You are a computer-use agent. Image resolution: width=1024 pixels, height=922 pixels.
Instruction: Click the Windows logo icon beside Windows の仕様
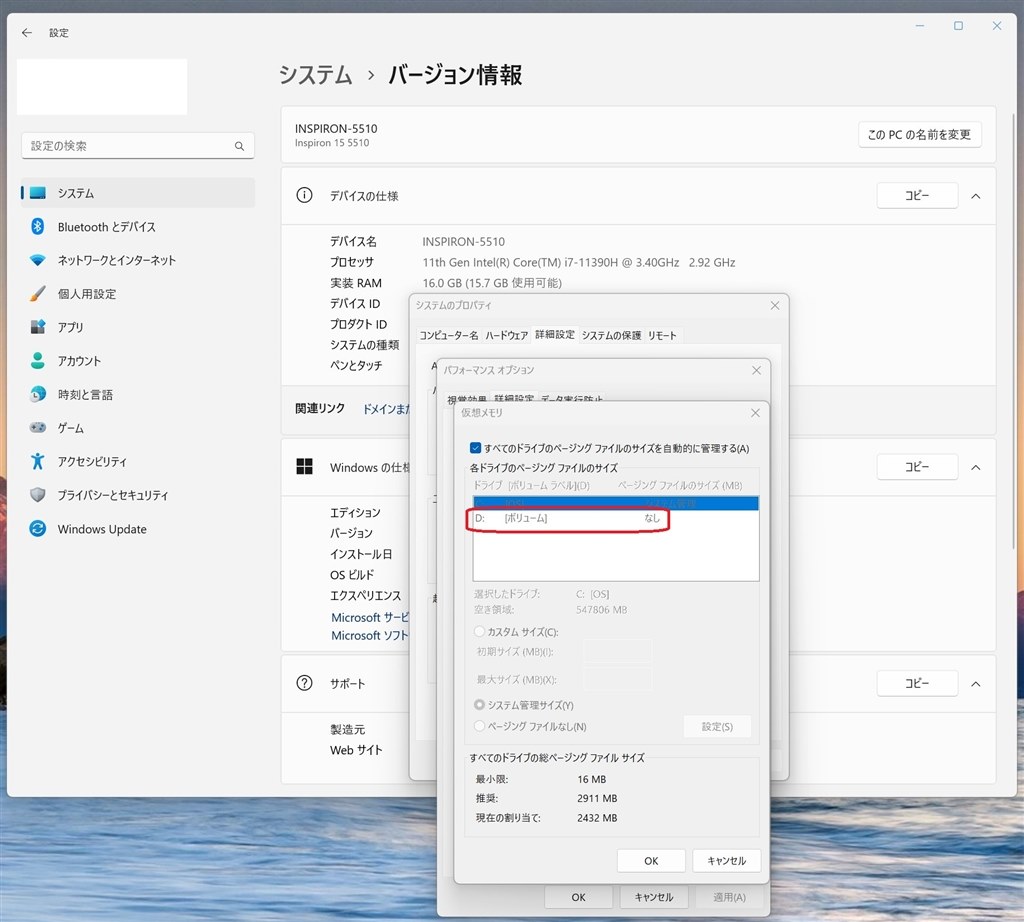click(x=304, y=466)
